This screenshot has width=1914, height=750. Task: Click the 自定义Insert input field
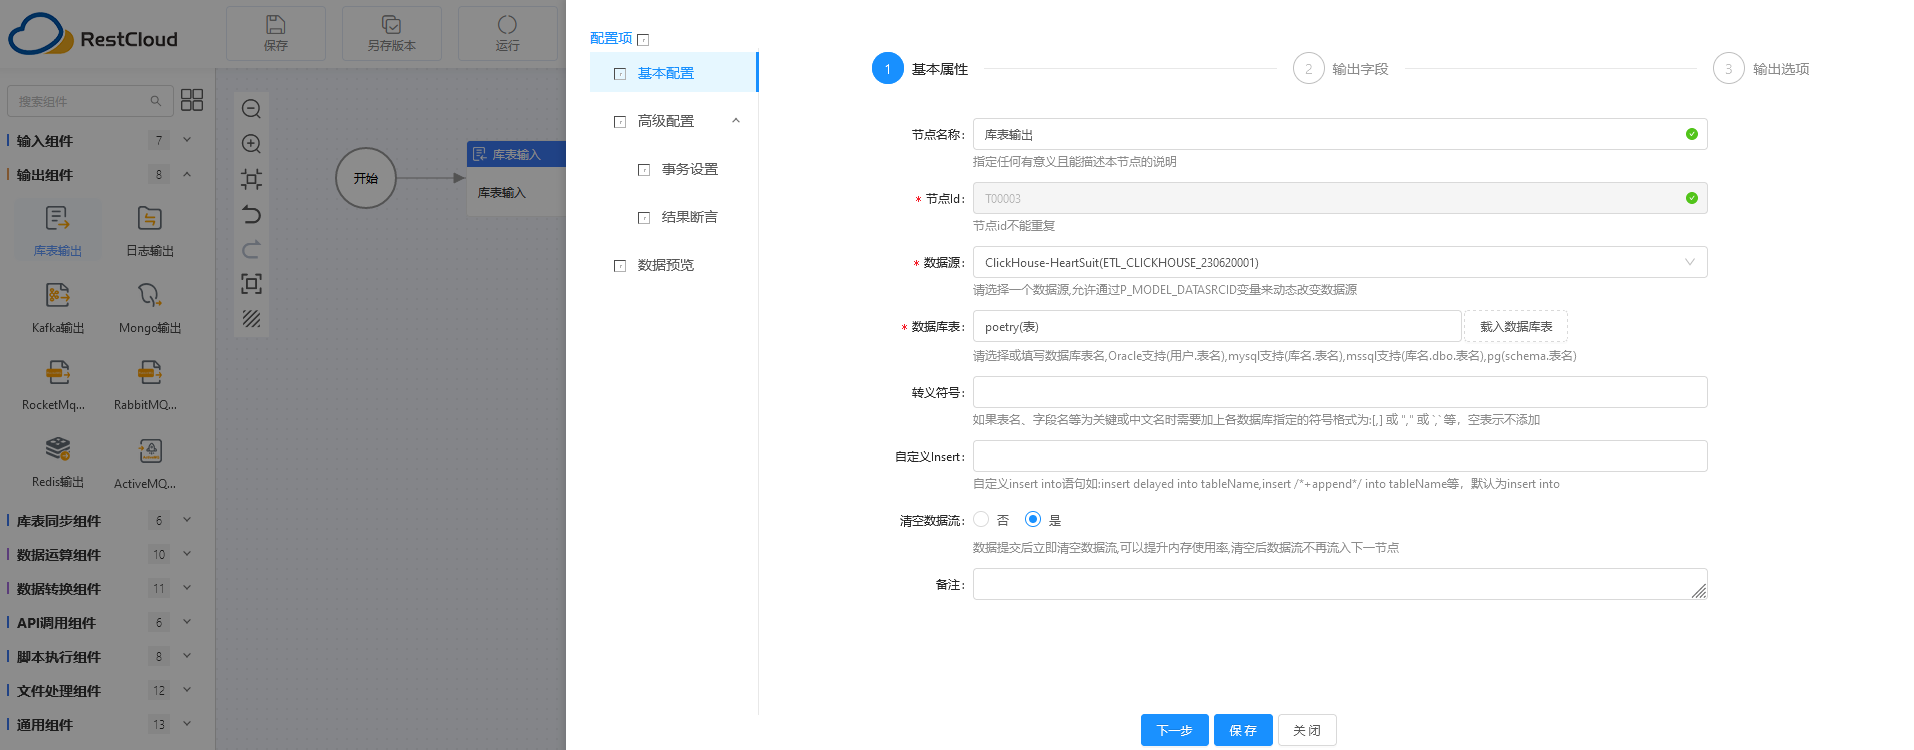1340,456
